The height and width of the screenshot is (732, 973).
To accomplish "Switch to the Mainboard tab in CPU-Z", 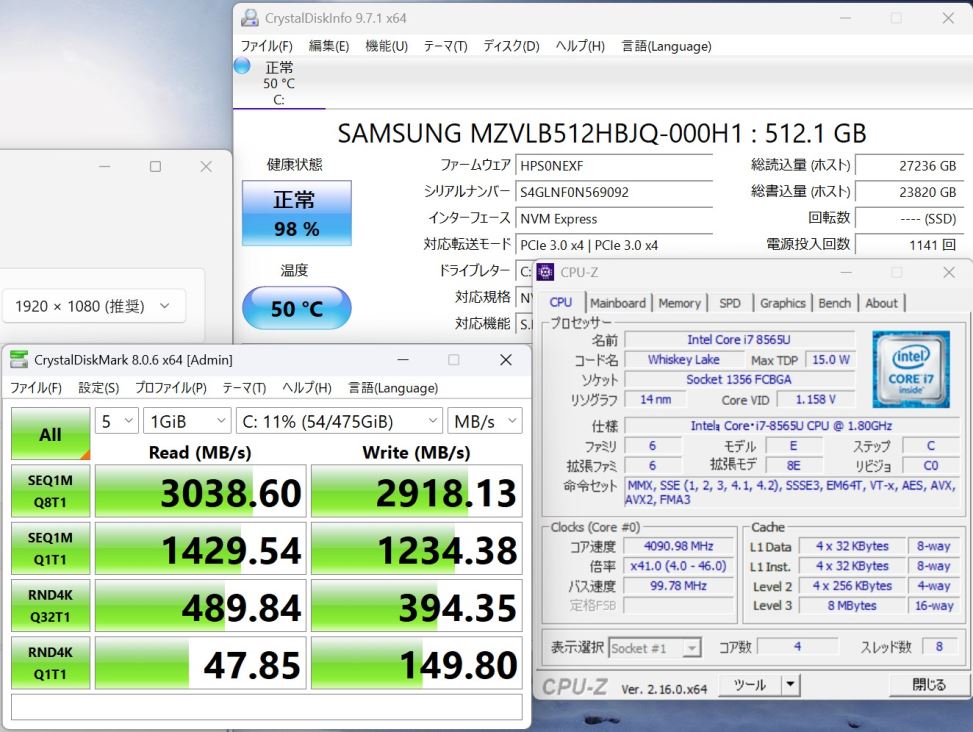I will [x=617, y=303].
